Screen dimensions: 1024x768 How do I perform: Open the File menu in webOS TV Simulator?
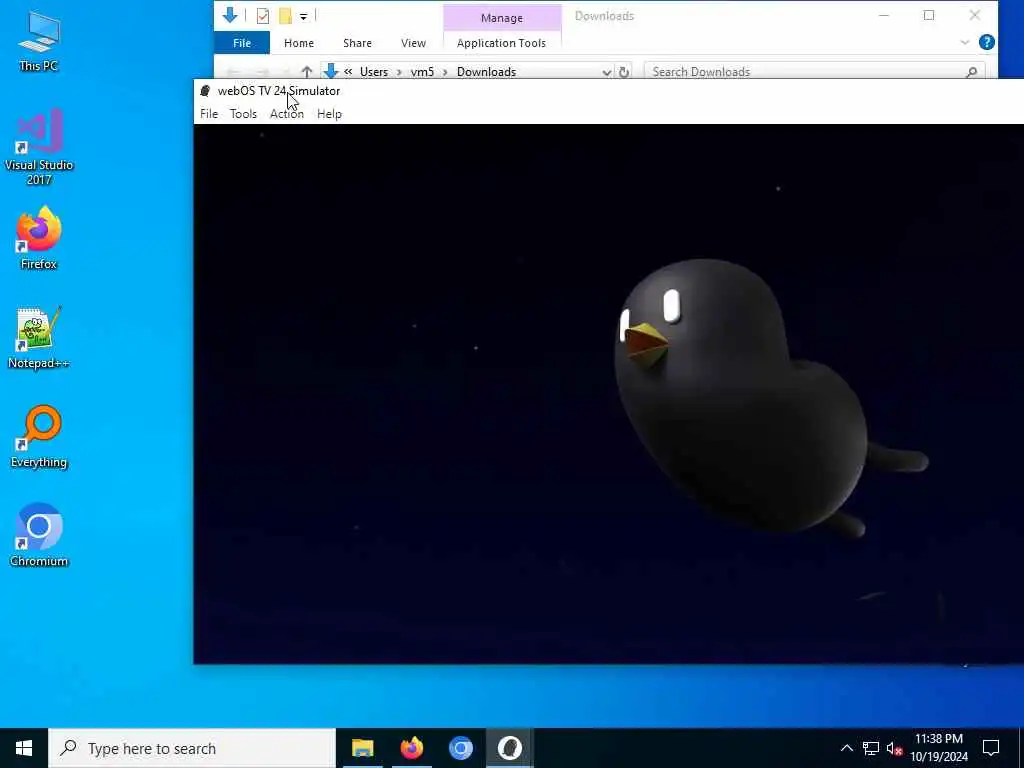pos(209,114)
